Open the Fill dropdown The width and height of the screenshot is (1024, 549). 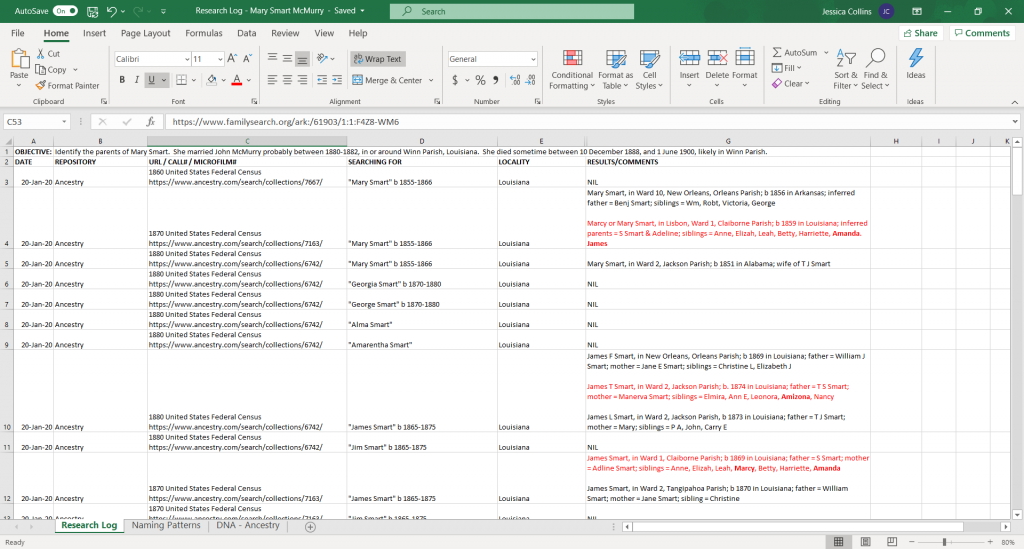click(x=787, y=68)
